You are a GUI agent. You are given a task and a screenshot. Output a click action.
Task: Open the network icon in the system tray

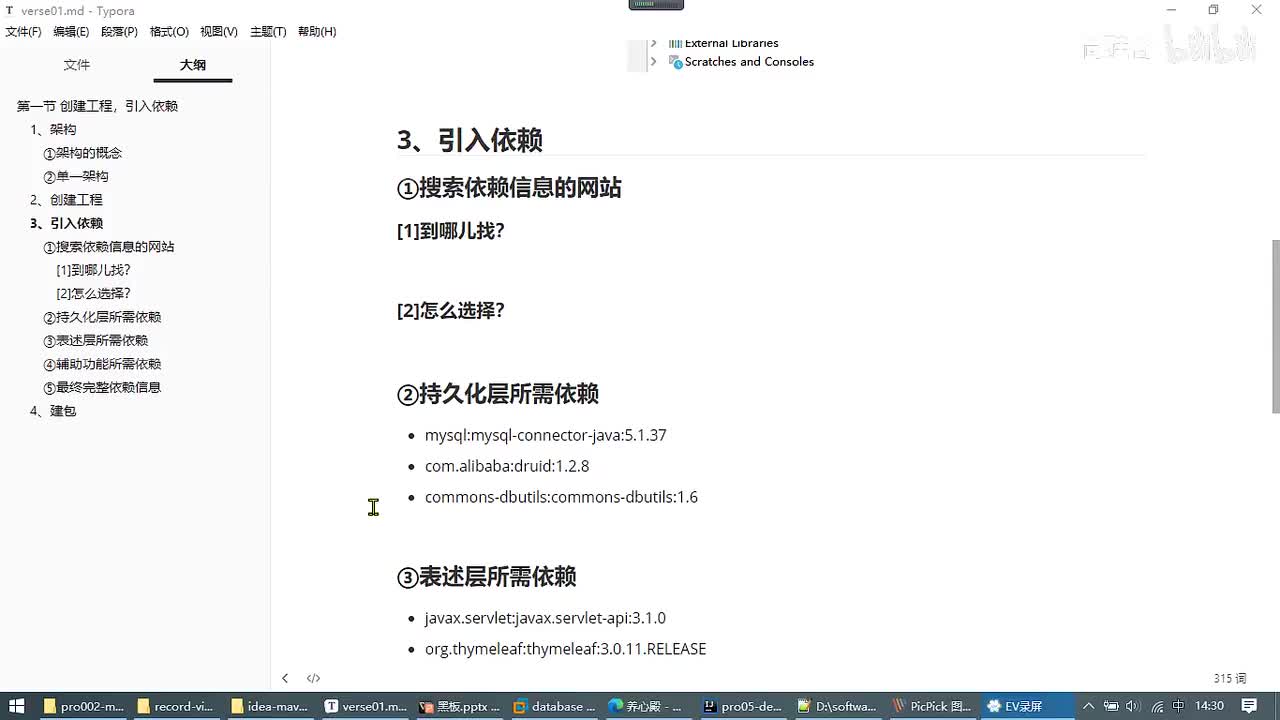1156,706
